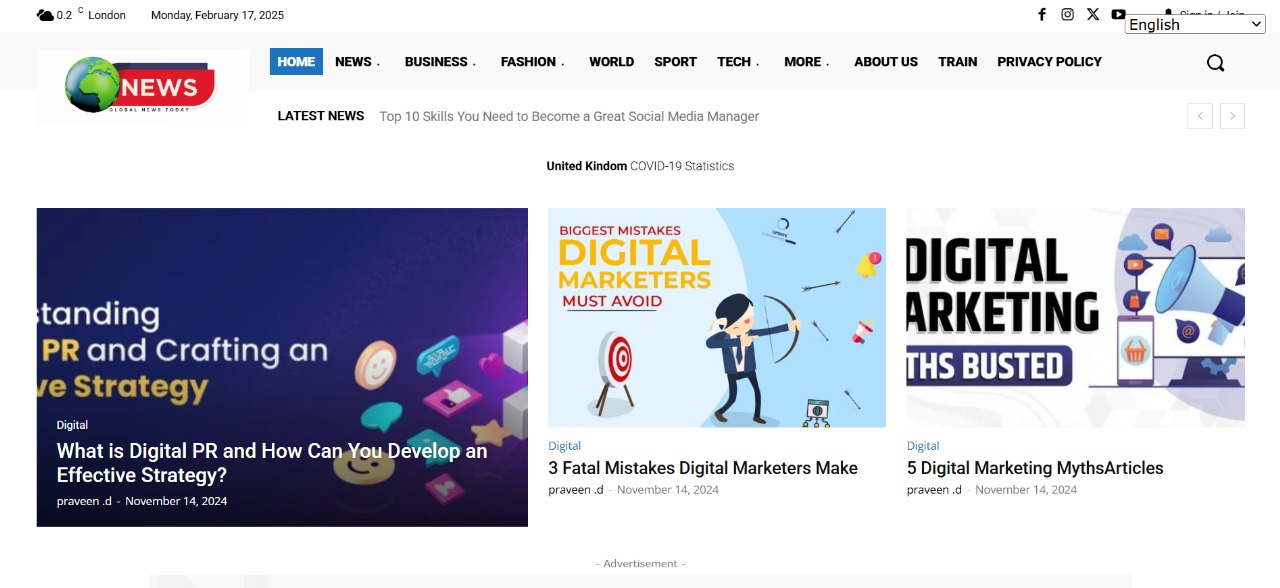
Task: Click the Biggest Mistakes Digital Marketers image
Action: pyautogui.click(x=716, y=317)
